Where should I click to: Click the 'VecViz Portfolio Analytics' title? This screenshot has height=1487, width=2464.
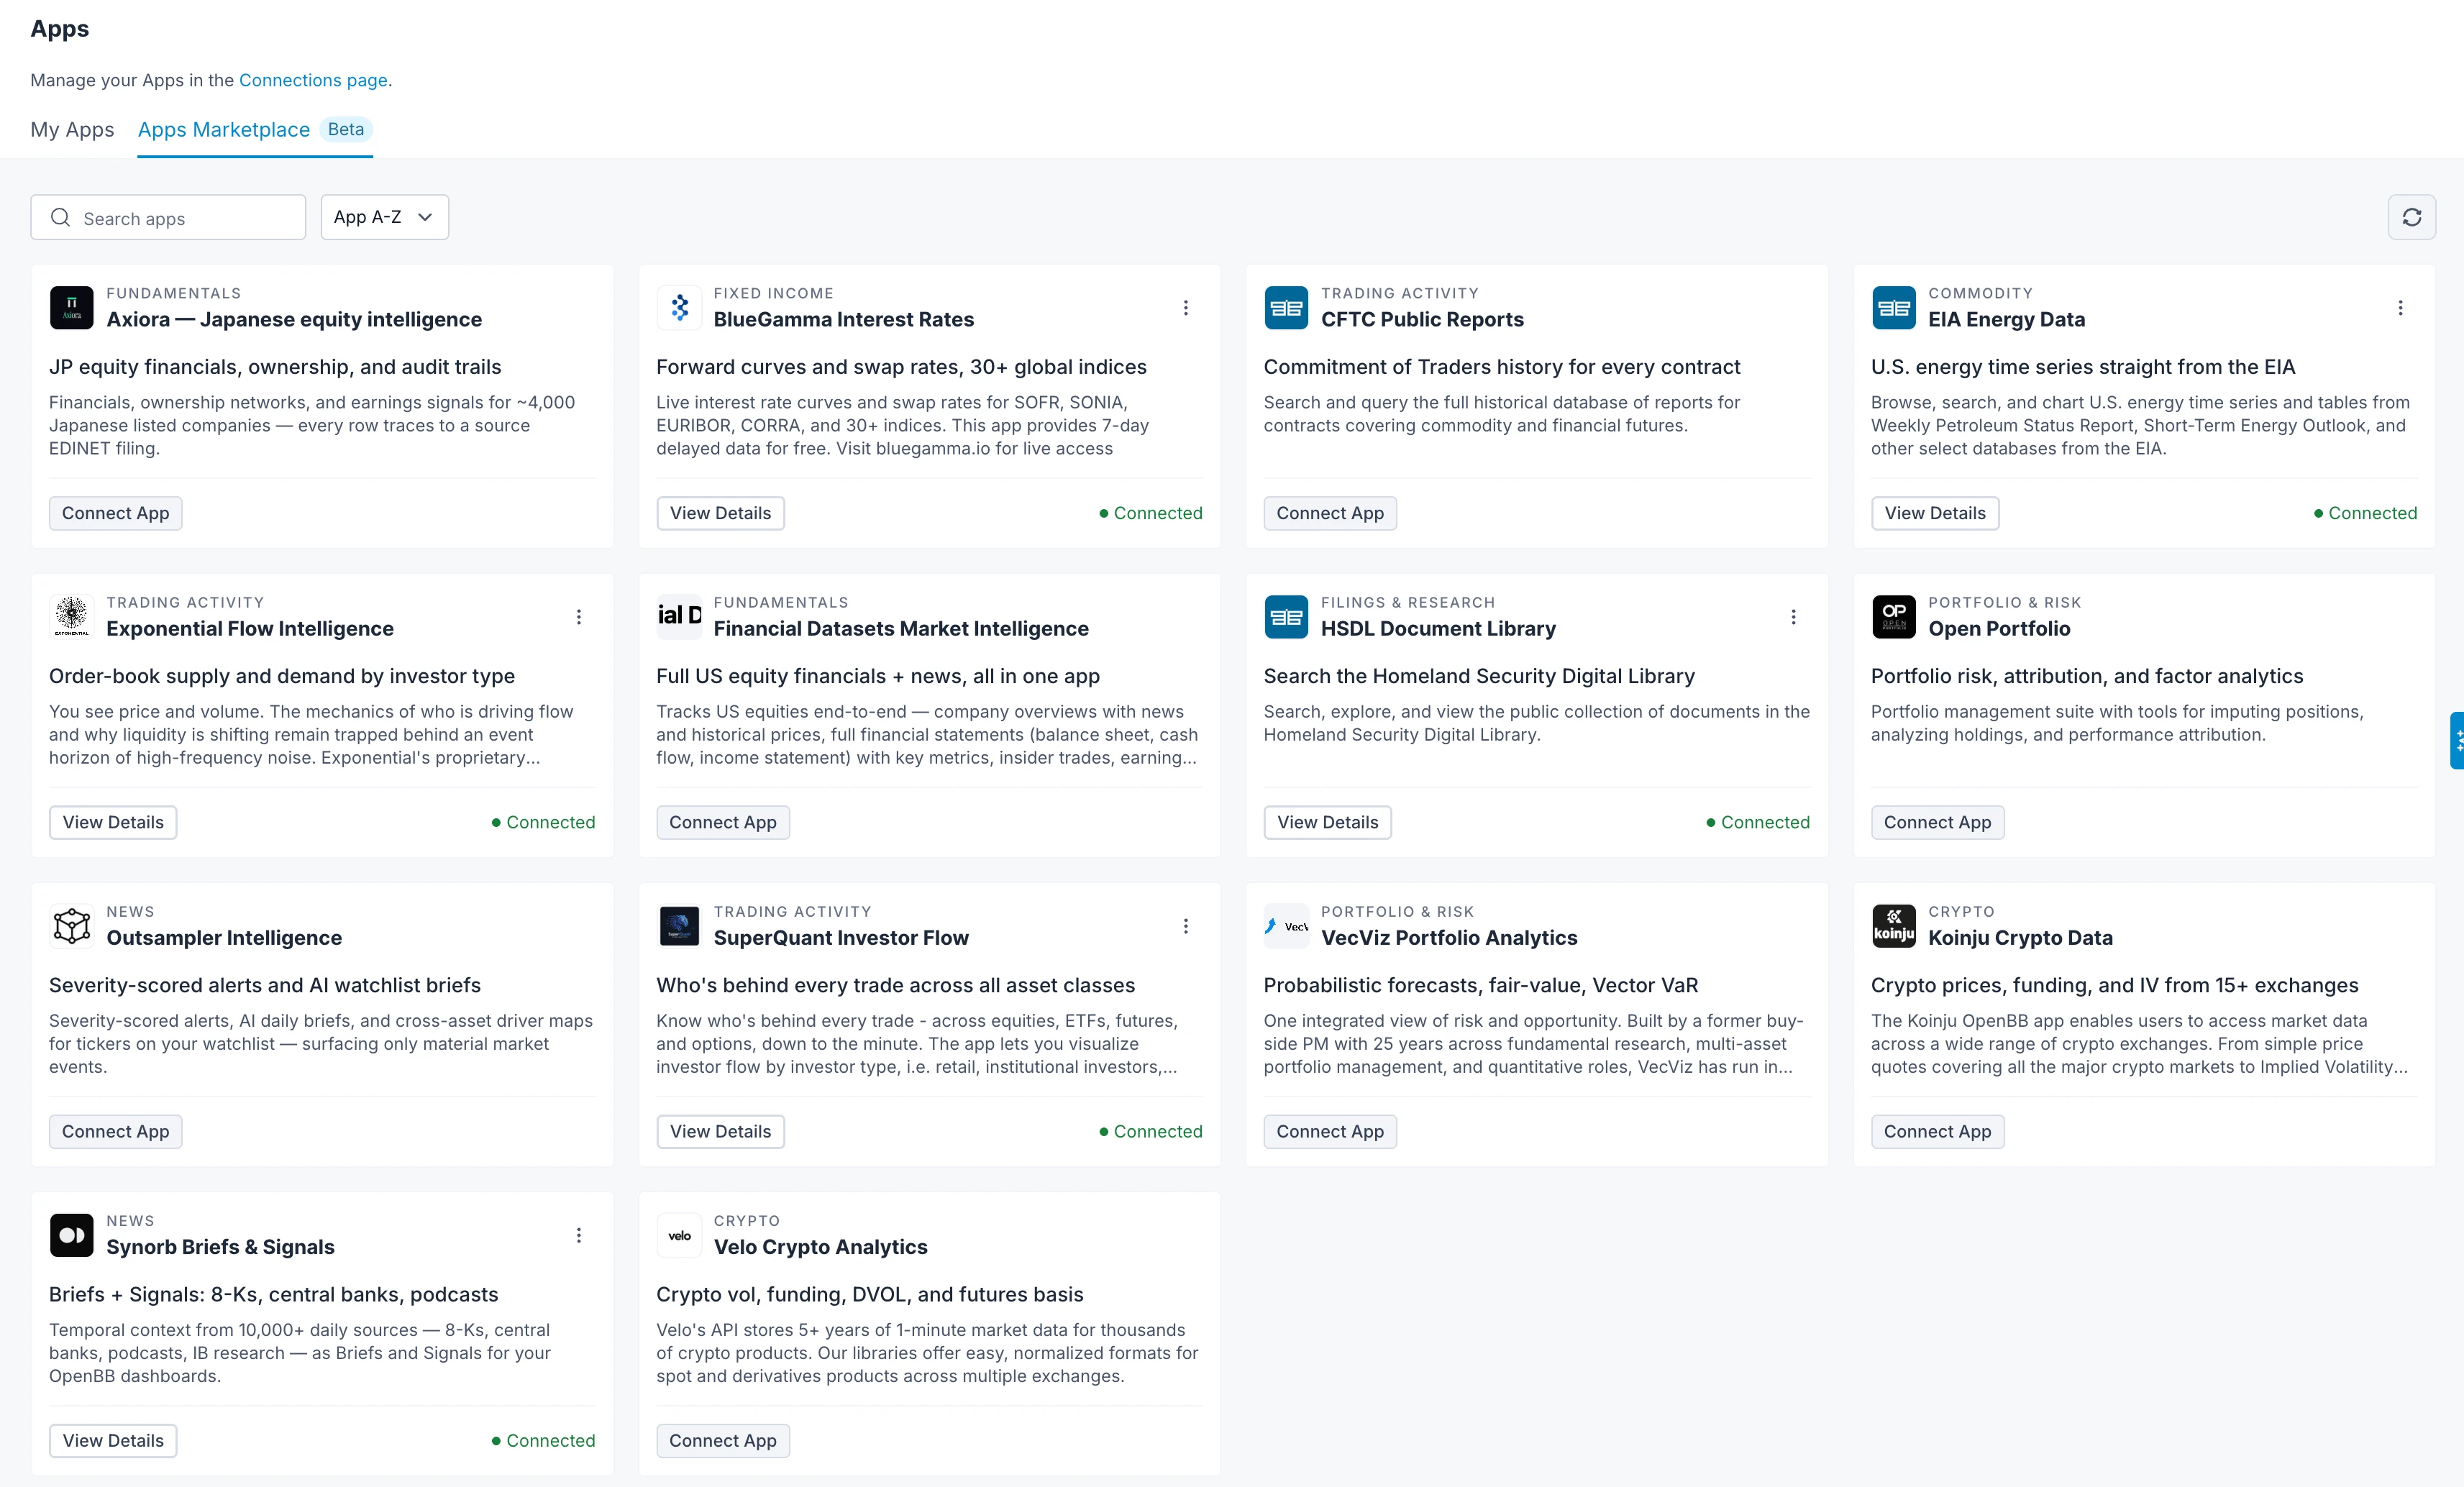(x=1449, y=937)
